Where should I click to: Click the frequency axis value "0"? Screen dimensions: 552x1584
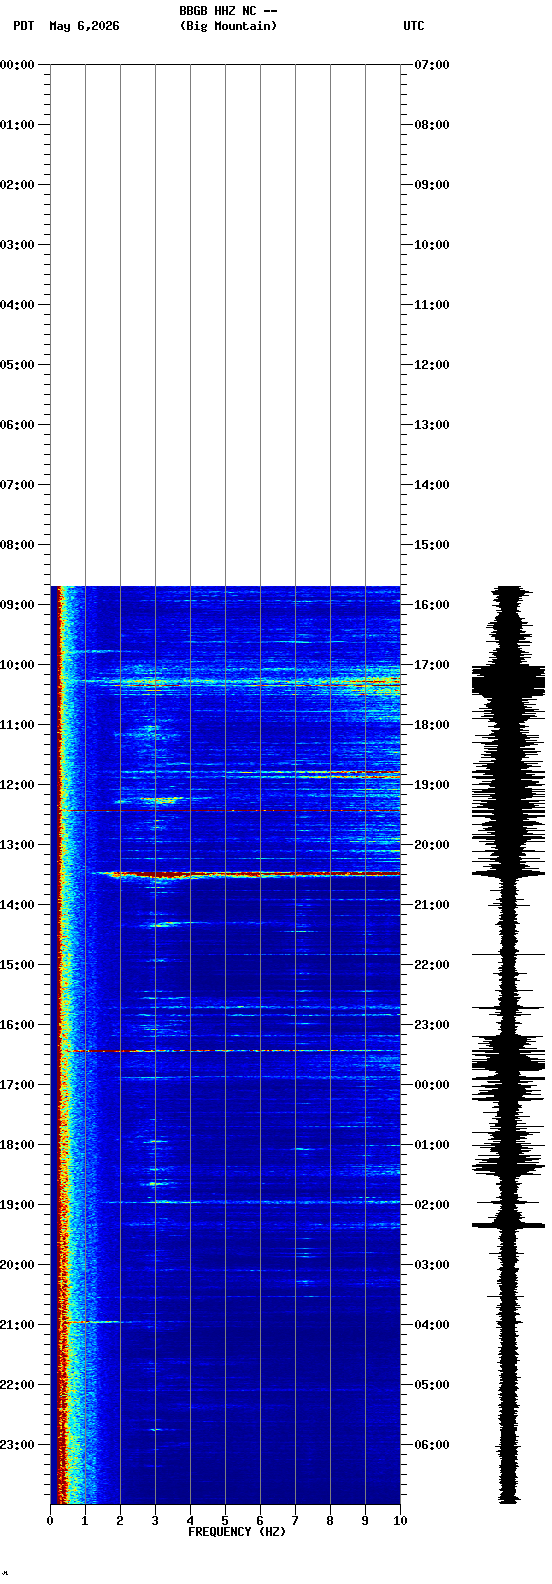click(x=50, y=1521)
